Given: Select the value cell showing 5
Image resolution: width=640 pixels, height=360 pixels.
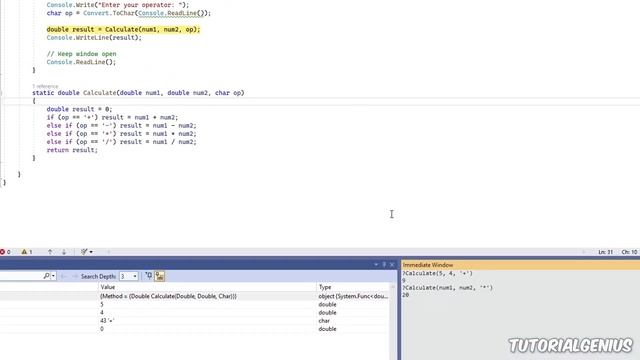Looking at the screenshot, I should [207, 304].
